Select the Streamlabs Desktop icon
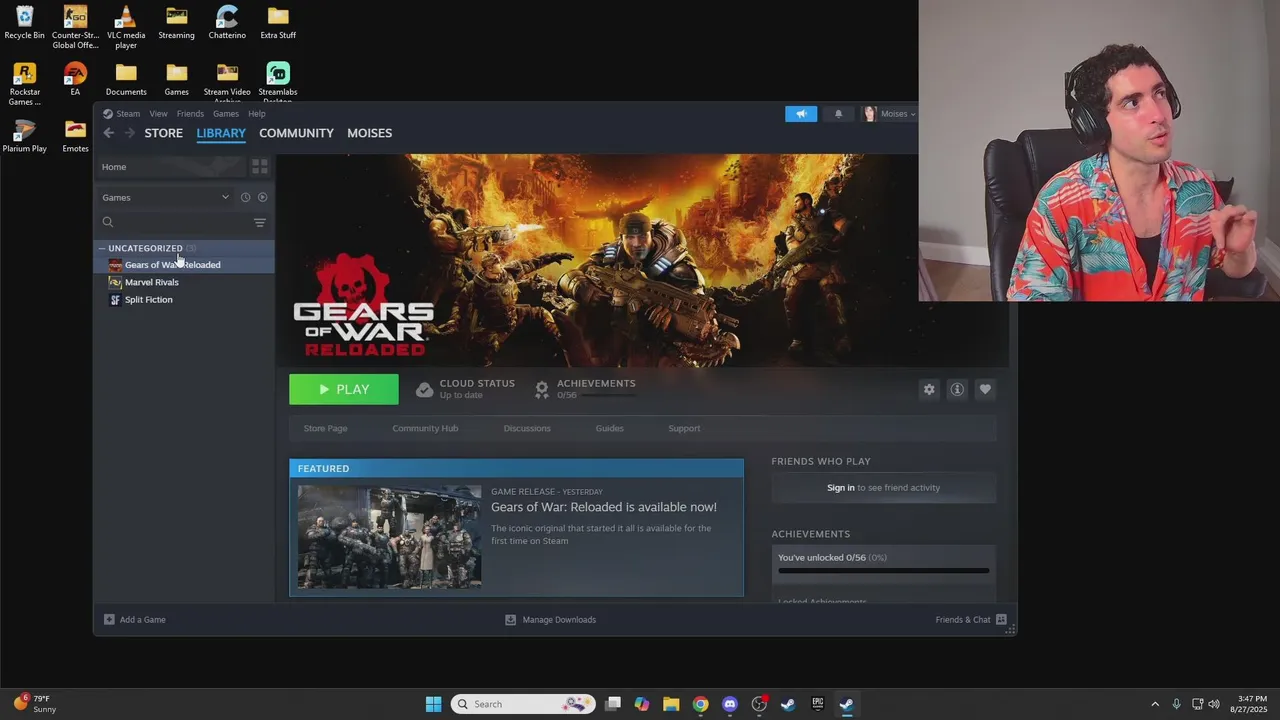The width and height of the screenshot is (1280, 720). click(278, 83)
